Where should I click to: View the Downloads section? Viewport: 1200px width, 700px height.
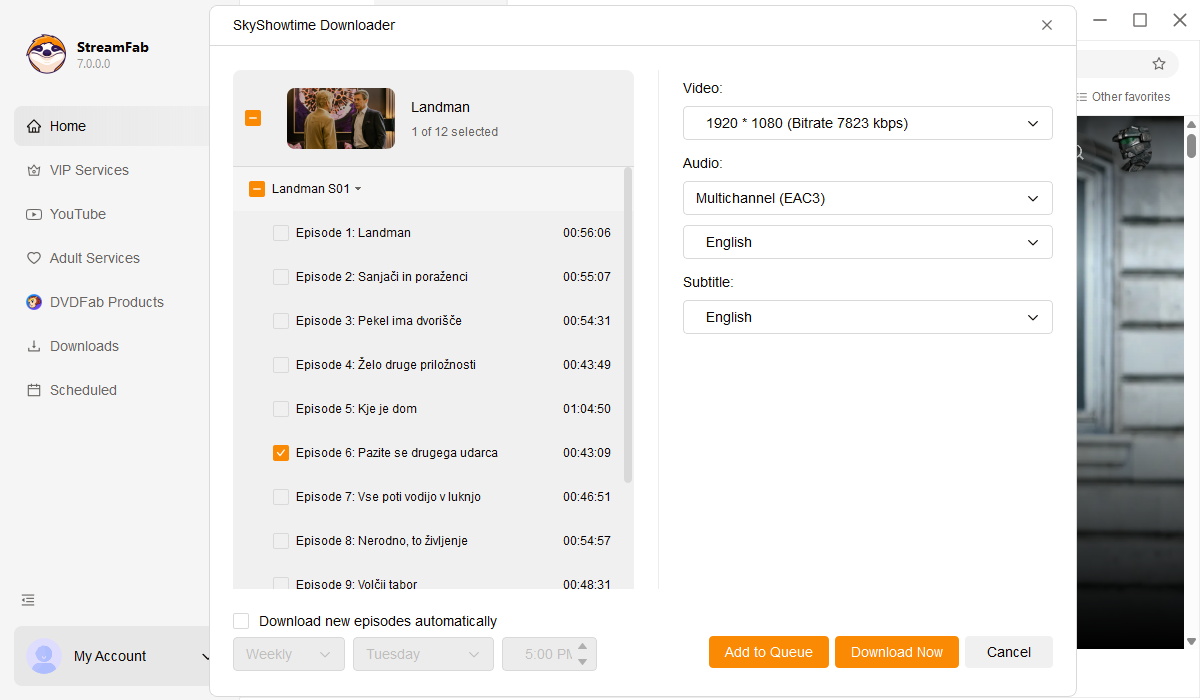(x=84, y=346)
